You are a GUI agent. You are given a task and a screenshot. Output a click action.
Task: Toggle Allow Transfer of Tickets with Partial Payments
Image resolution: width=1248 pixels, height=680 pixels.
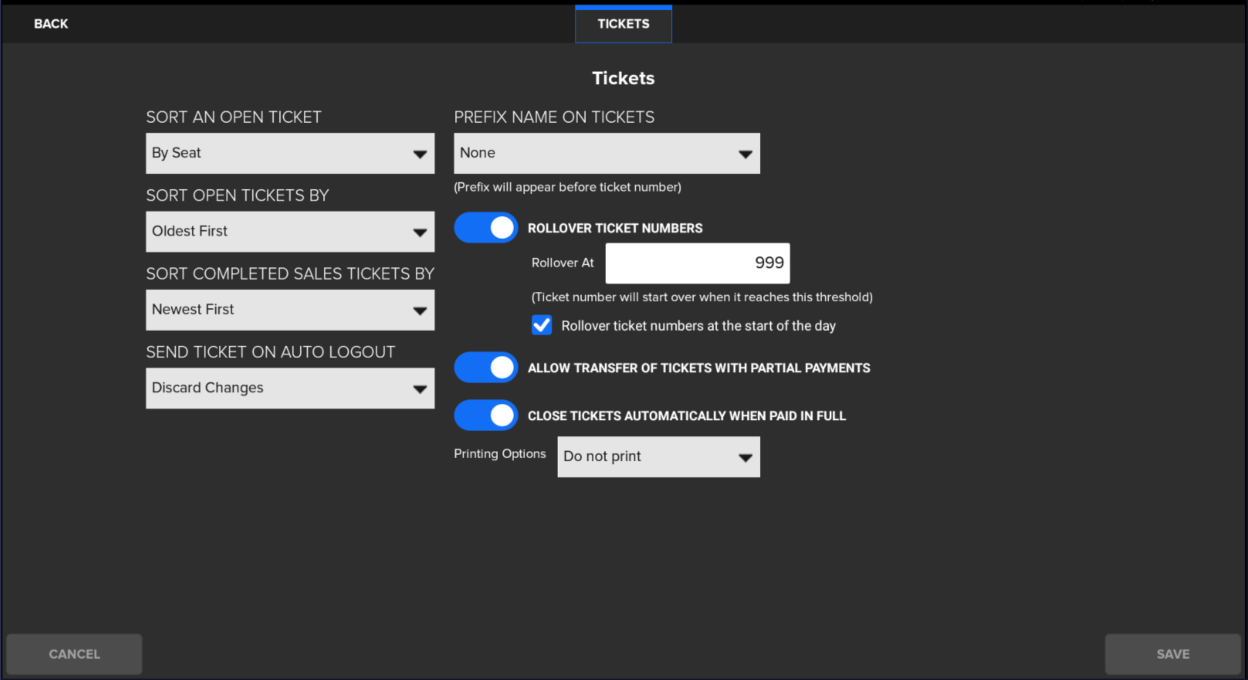[486, 368]
